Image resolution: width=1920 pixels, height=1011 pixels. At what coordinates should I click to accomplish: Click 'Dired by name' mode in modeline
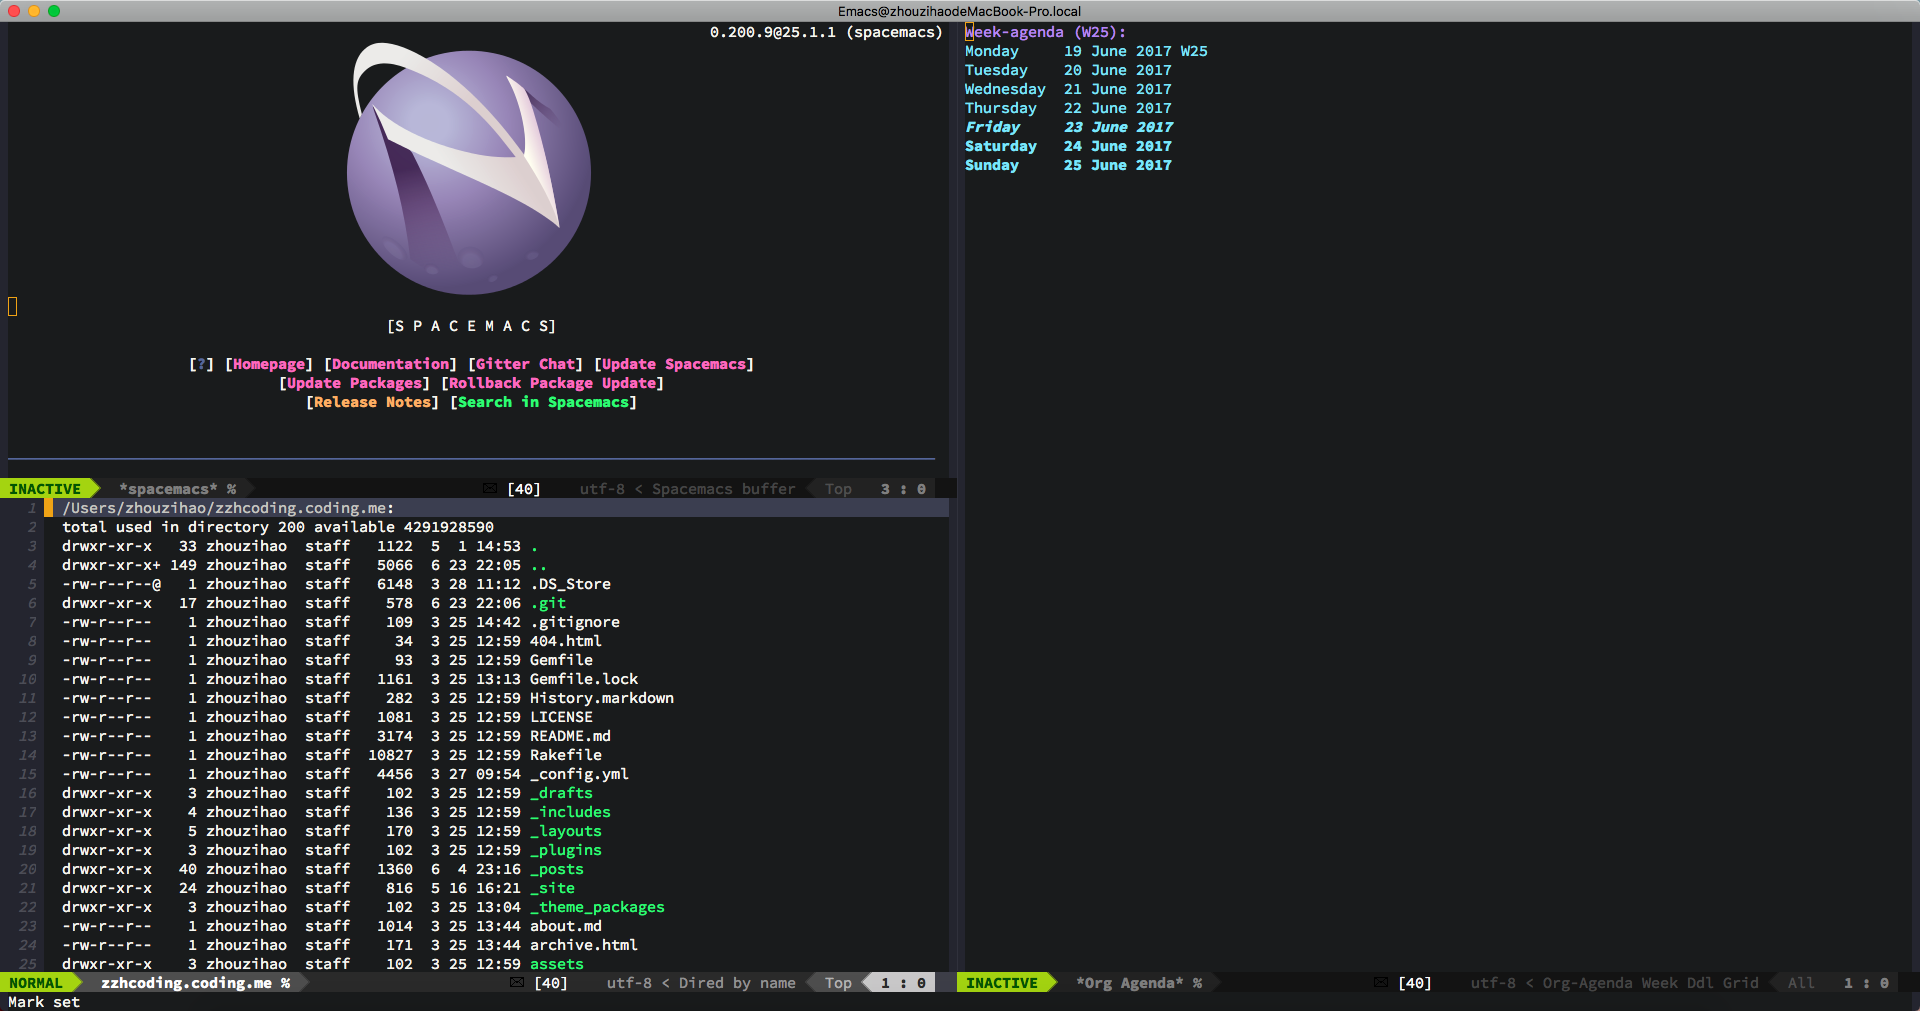pyautogui.click(x=737, y=983)
